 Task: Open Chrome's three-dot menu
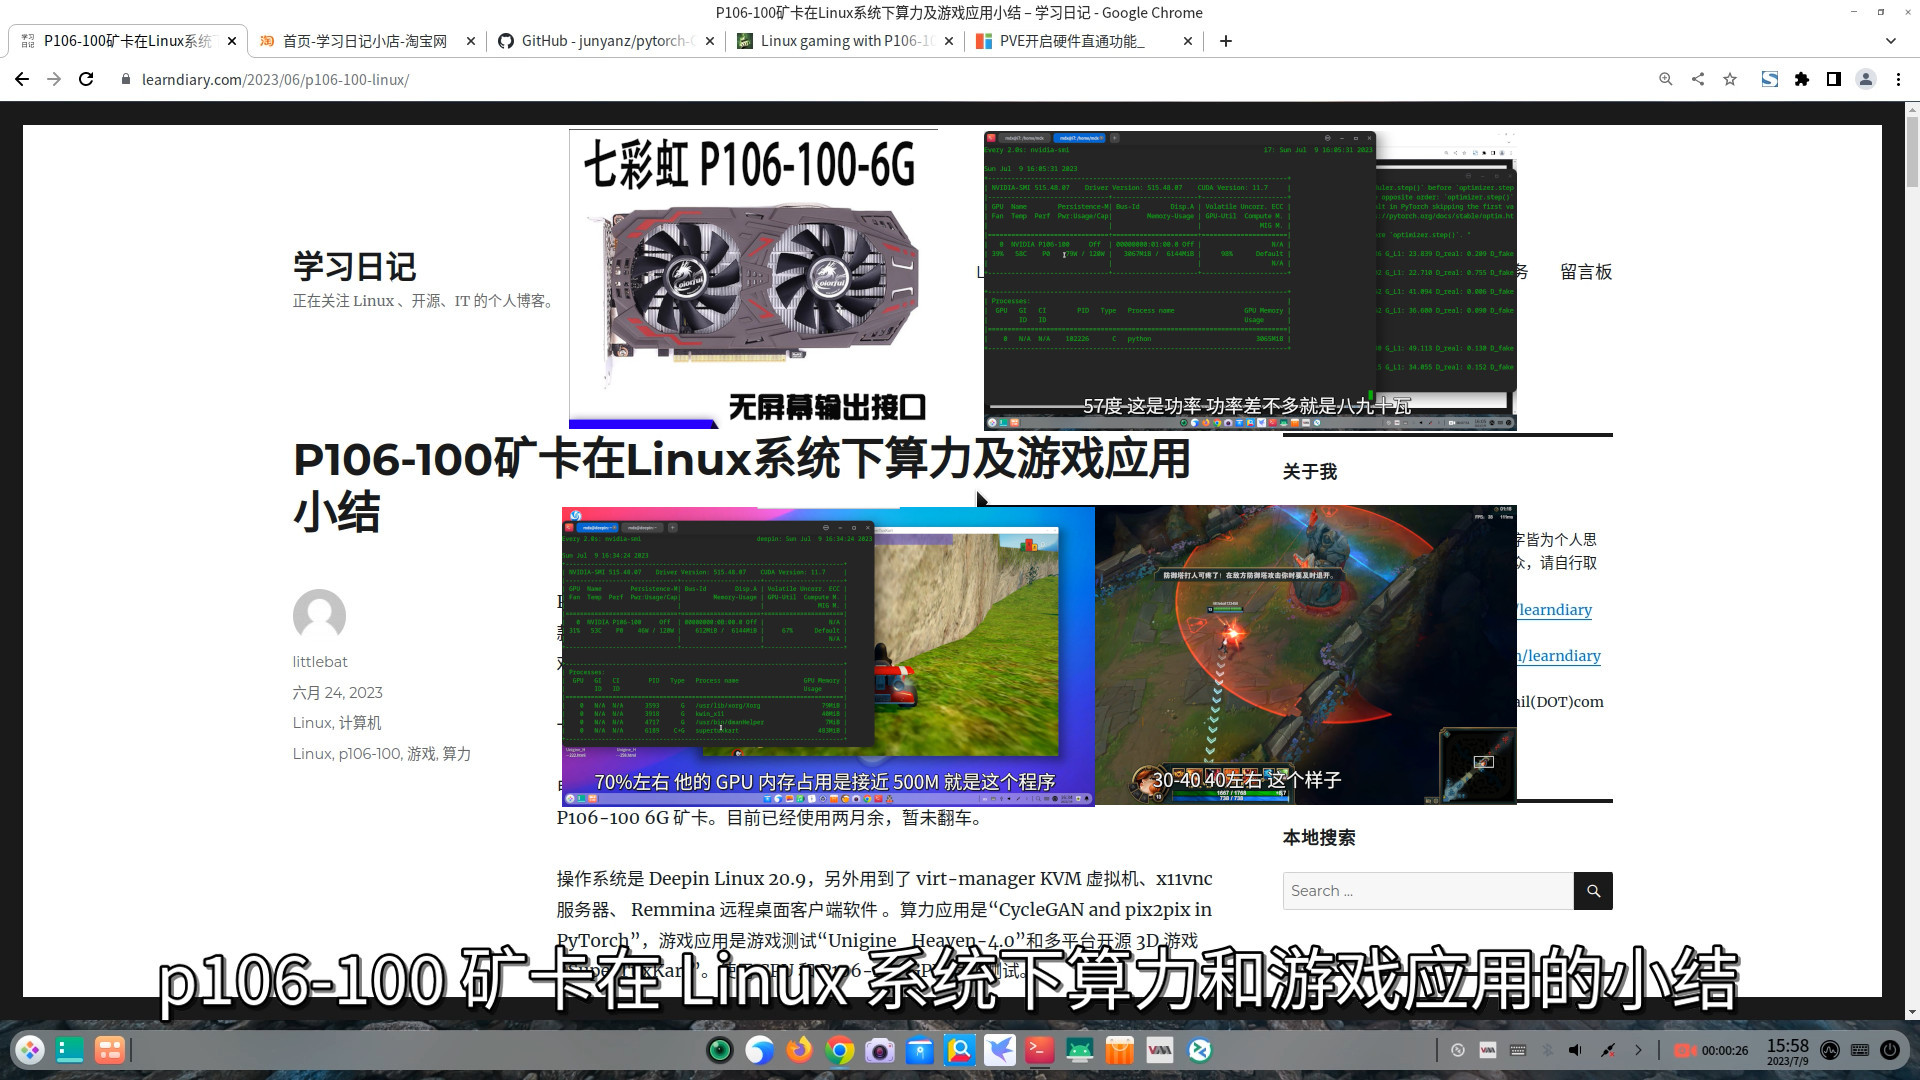[1898, 79]
